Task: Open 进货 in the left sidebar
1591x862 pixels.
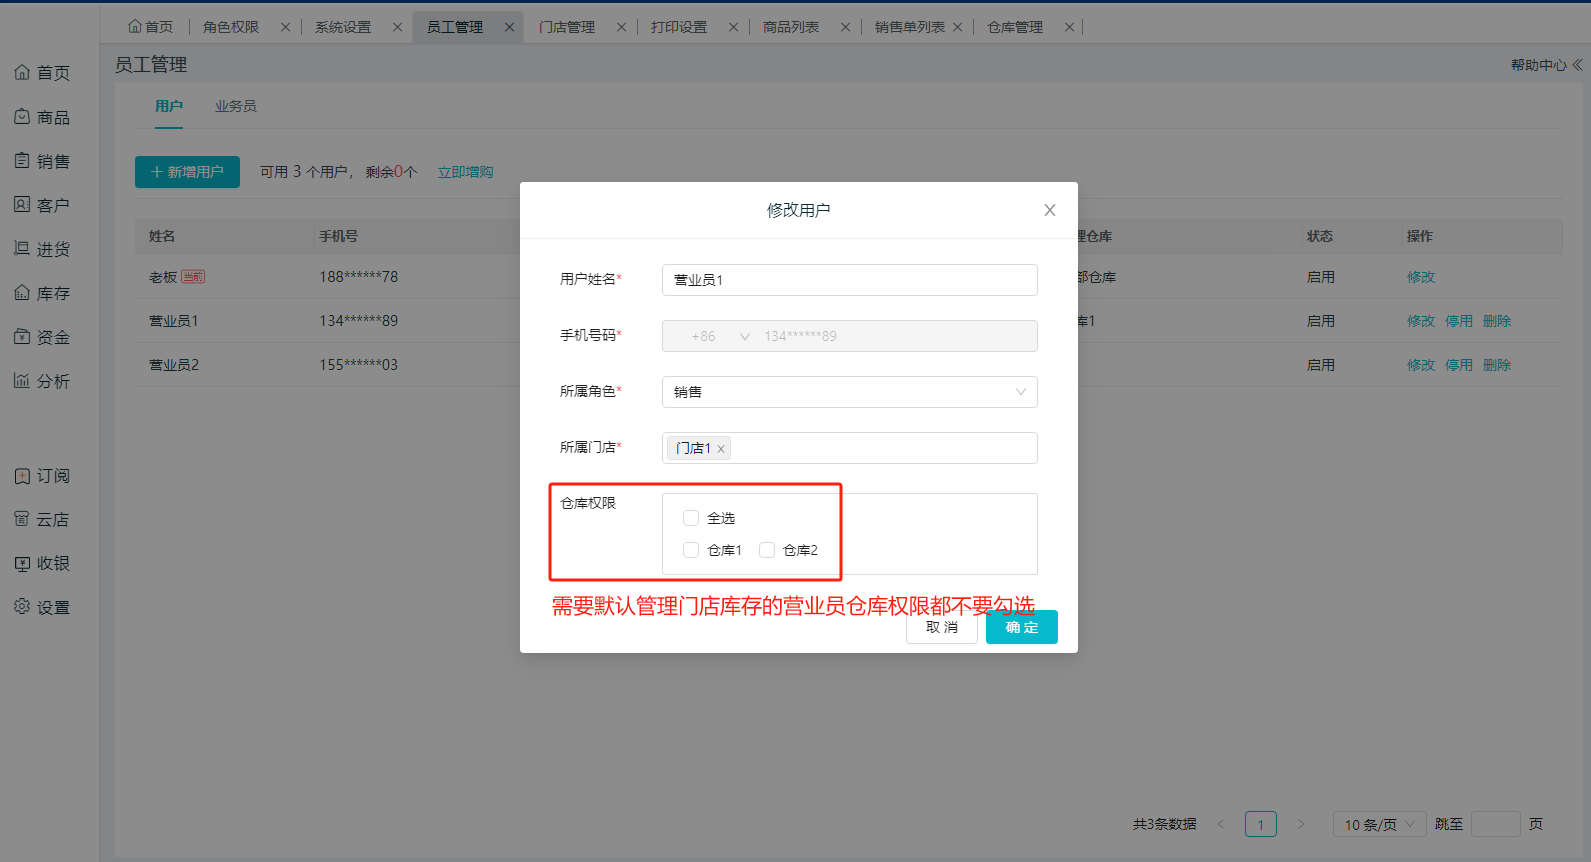Action: click(x=42, y=249)
